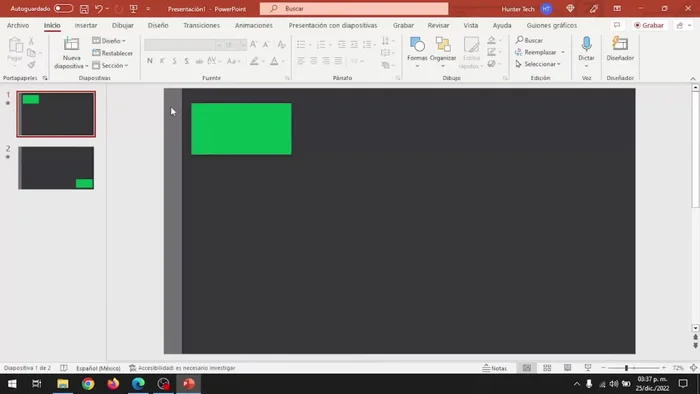Screen dimensions: 700x394
Task: Open the Diseñador design ideas
Action: 620,49
